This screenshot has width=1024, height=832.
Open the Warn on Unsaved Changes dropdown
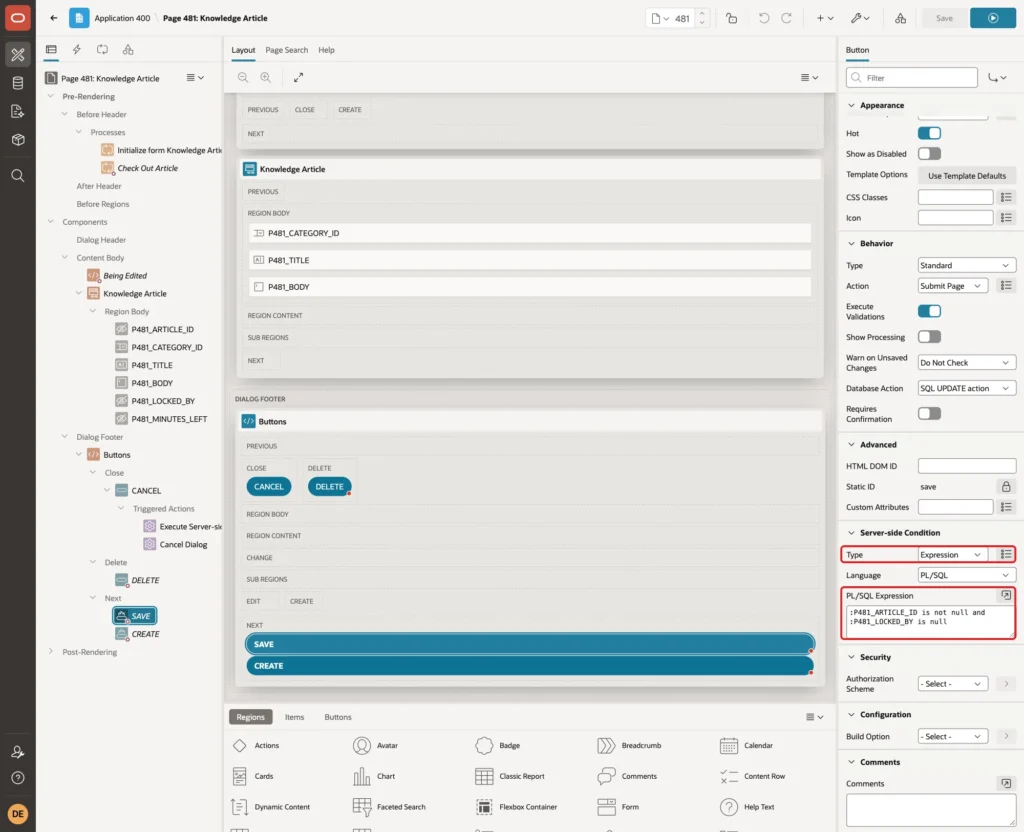[967, 362]
